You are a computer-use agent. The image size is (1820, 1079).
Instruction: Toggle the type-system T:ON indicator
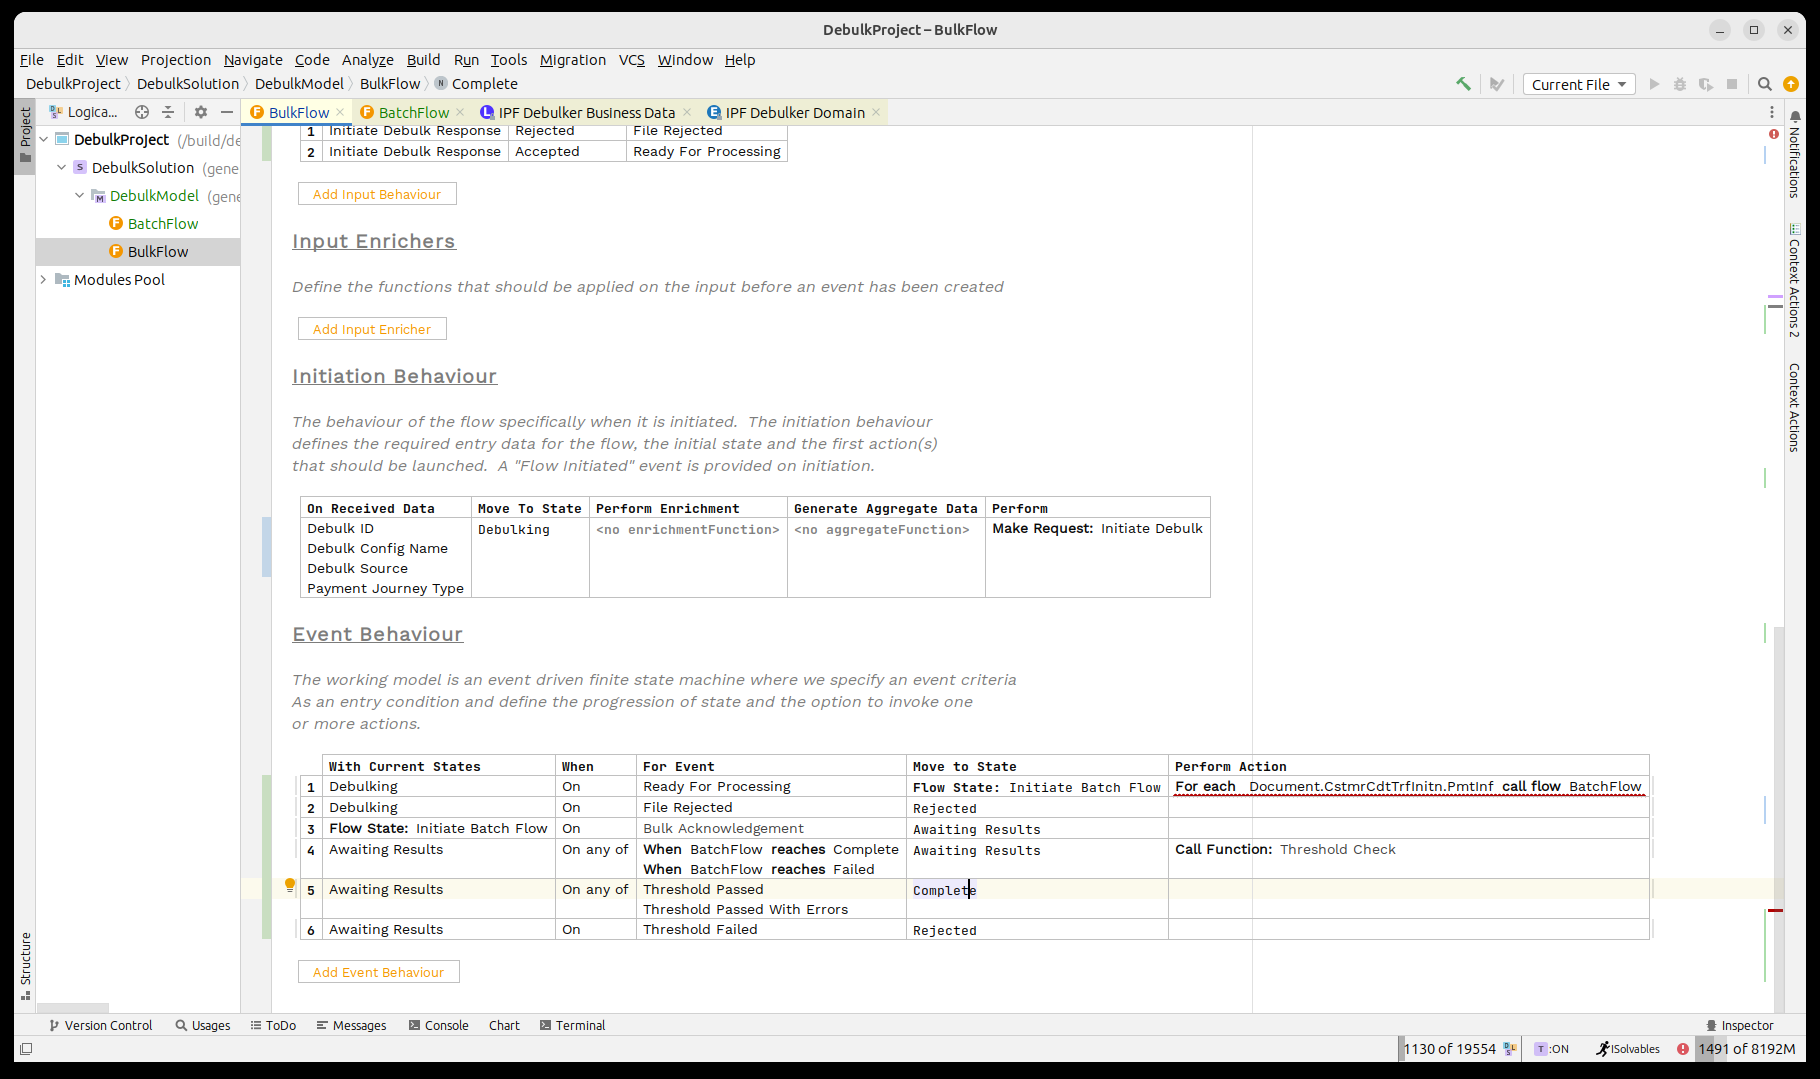tap(1552, 1049)
